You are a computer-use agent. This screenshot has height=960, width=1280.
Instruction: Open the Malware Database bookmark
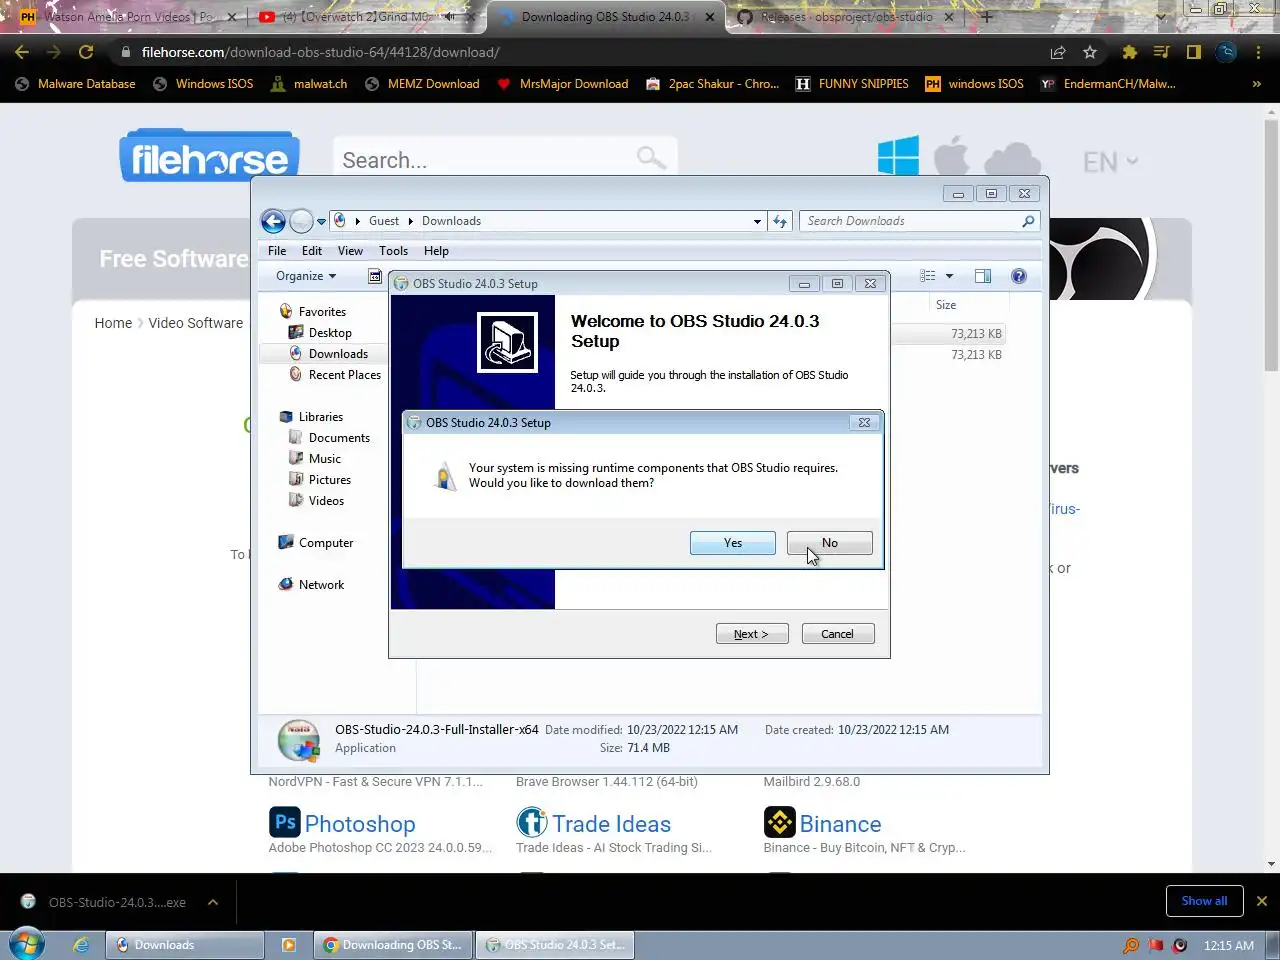coord(76,84)
